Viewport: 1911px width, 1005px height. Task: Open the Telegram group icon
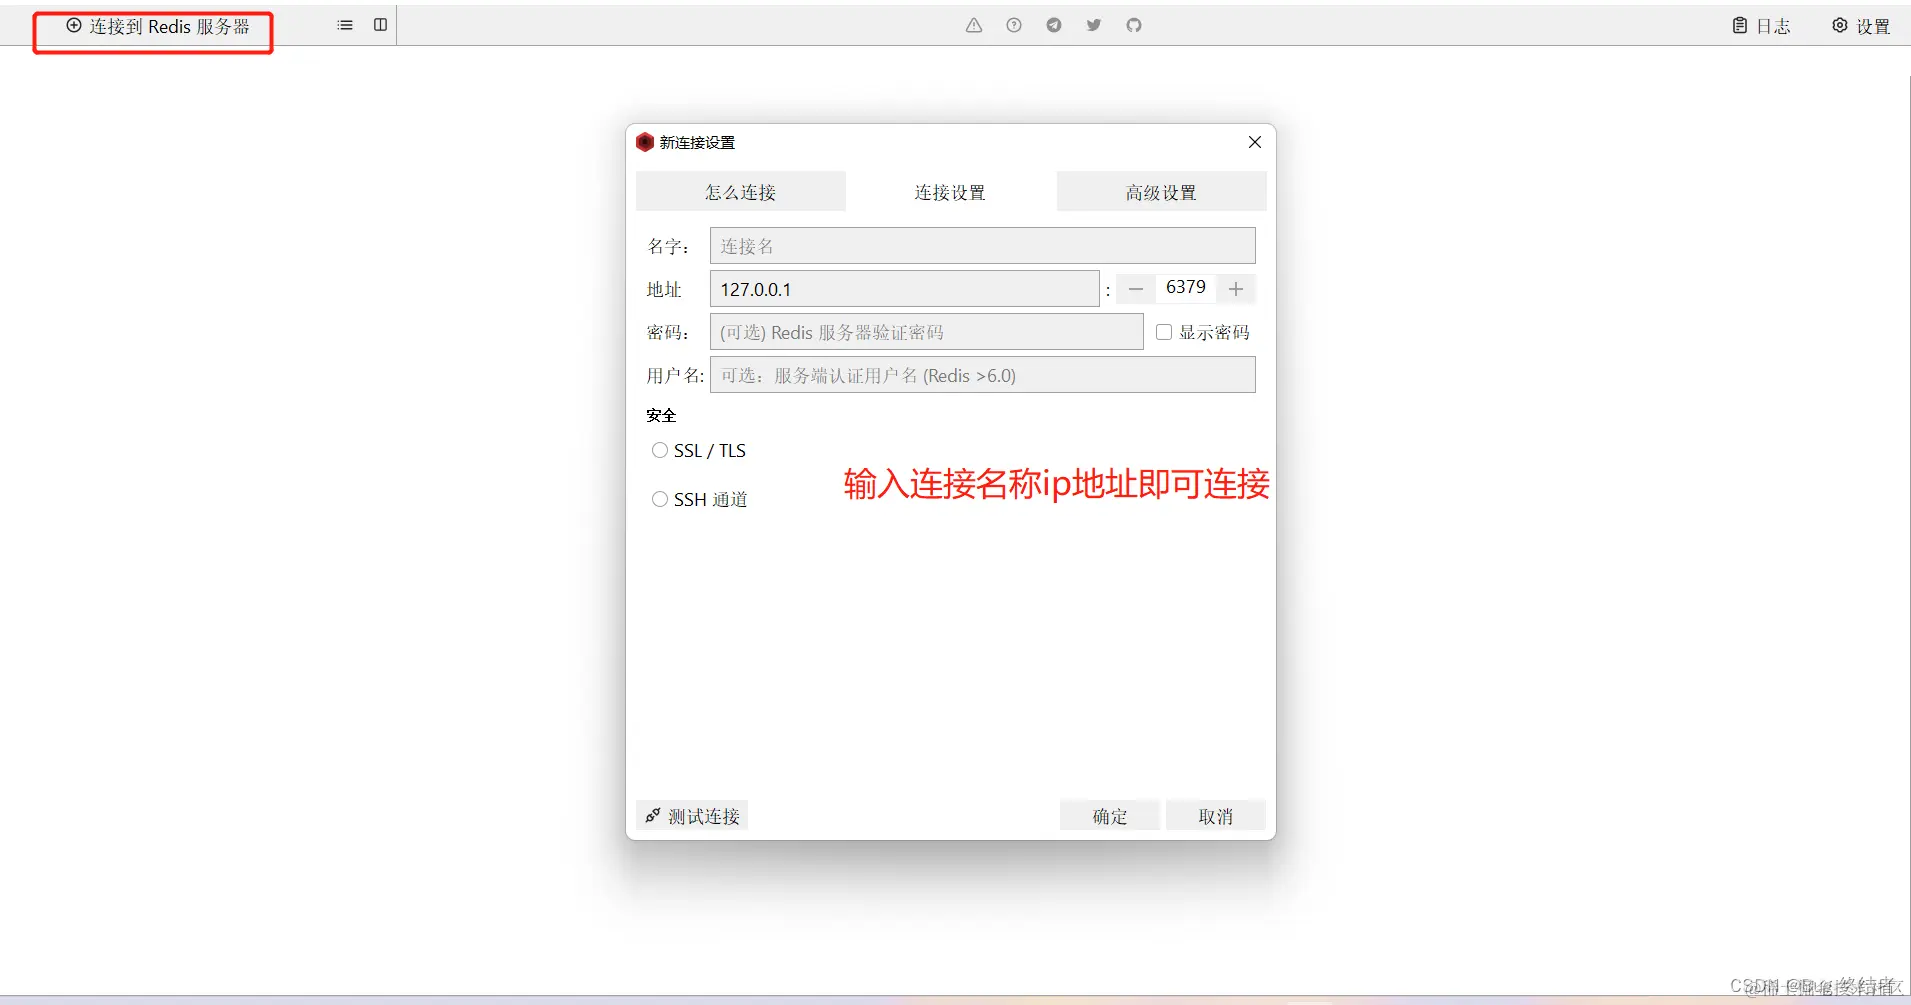click(1054, 25)
